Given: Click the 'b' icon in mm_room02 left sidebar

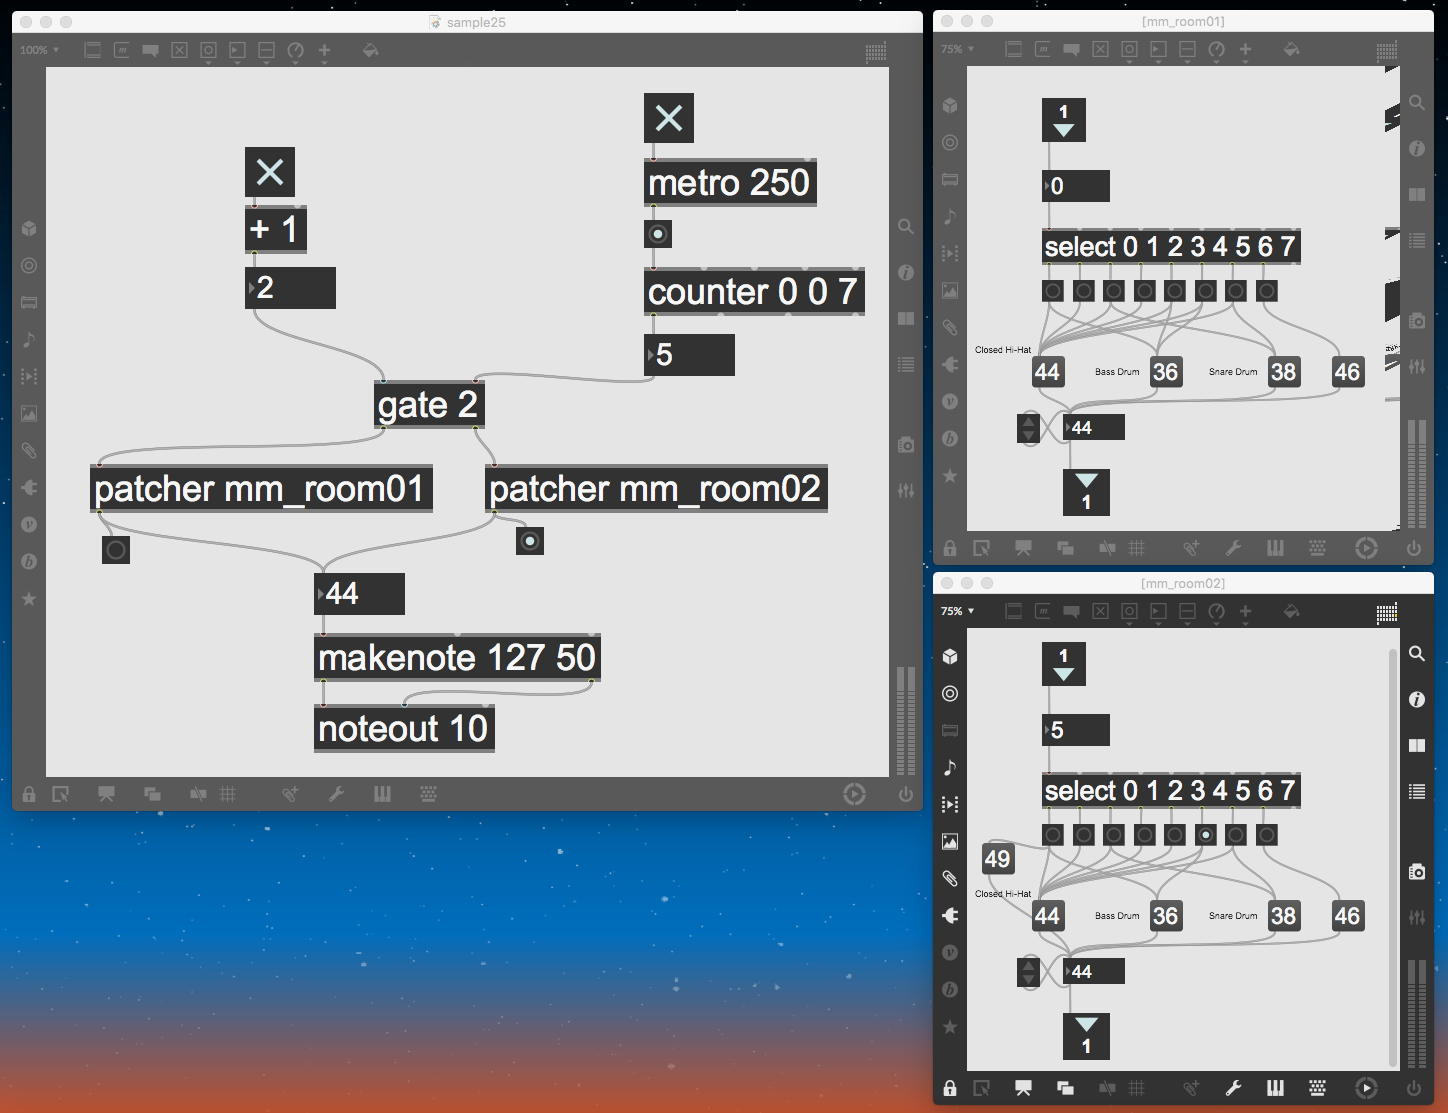Looking at the screenshot, I should [950, 989].
